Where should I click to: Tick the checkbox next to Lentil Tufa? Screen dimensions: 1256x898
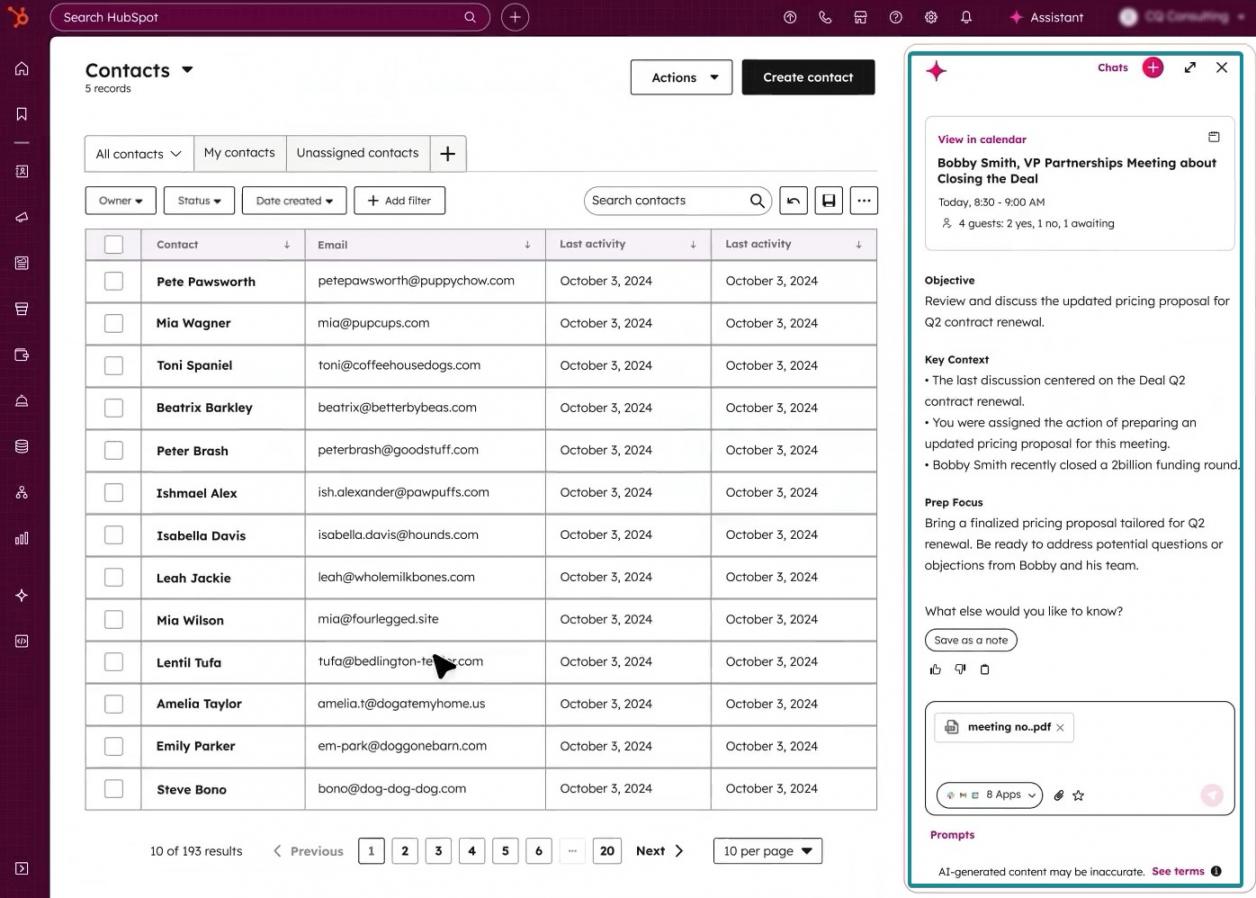click(x=114, y=662)
